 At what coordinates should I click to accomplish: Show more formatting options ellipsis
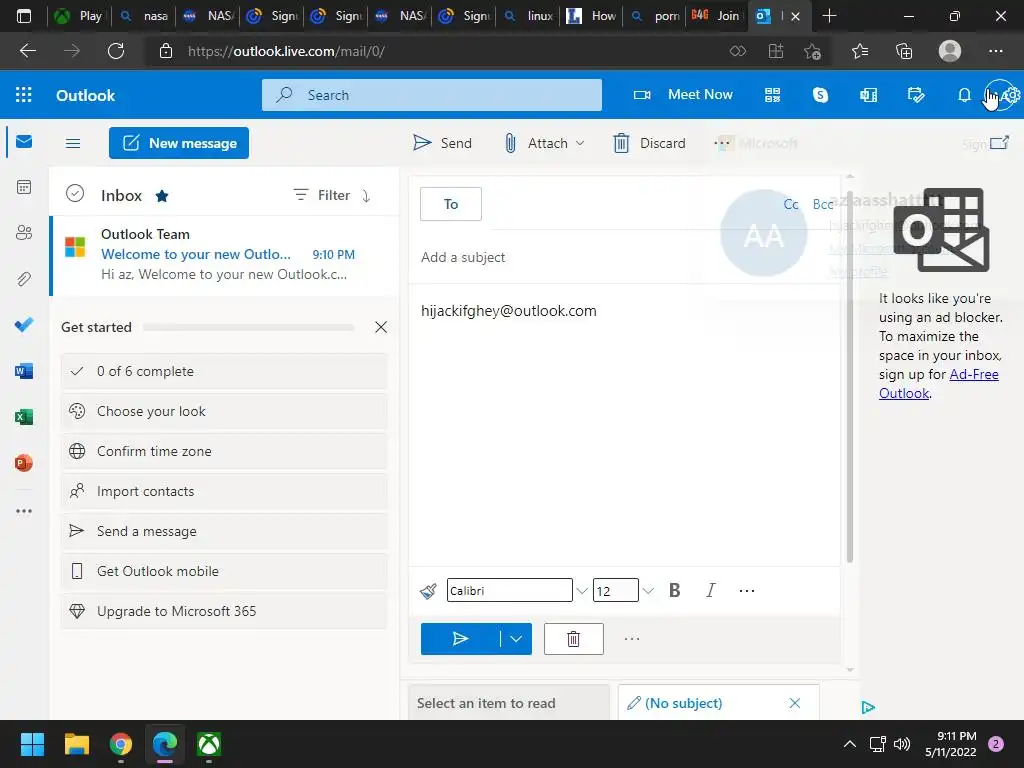(746, 590)
